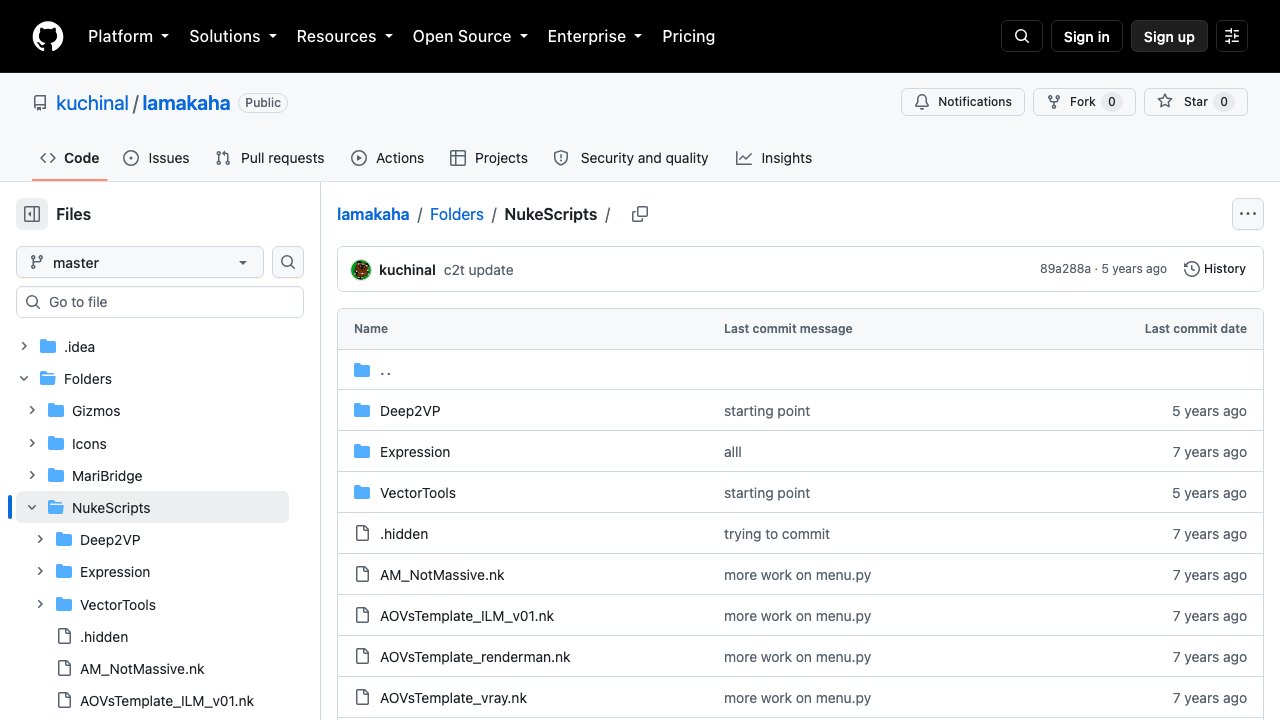
Task: Open the Projects tab
Action: 489,158
